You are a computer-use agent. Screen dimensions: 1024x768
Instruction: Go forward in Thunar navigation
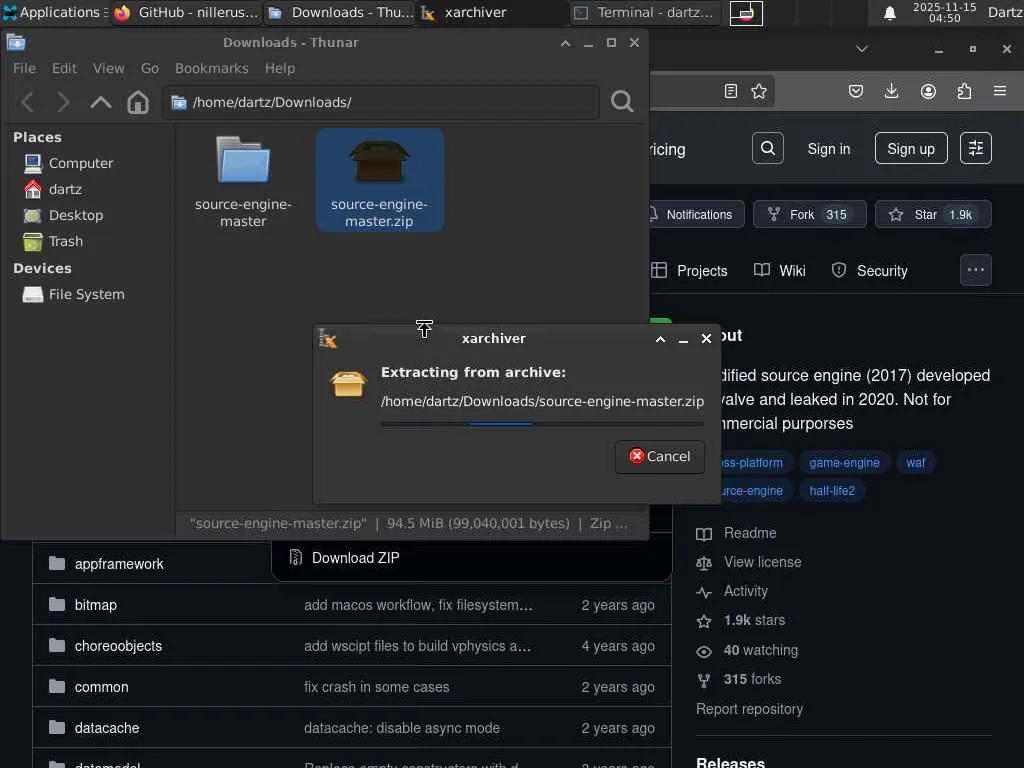click(63, 102)
